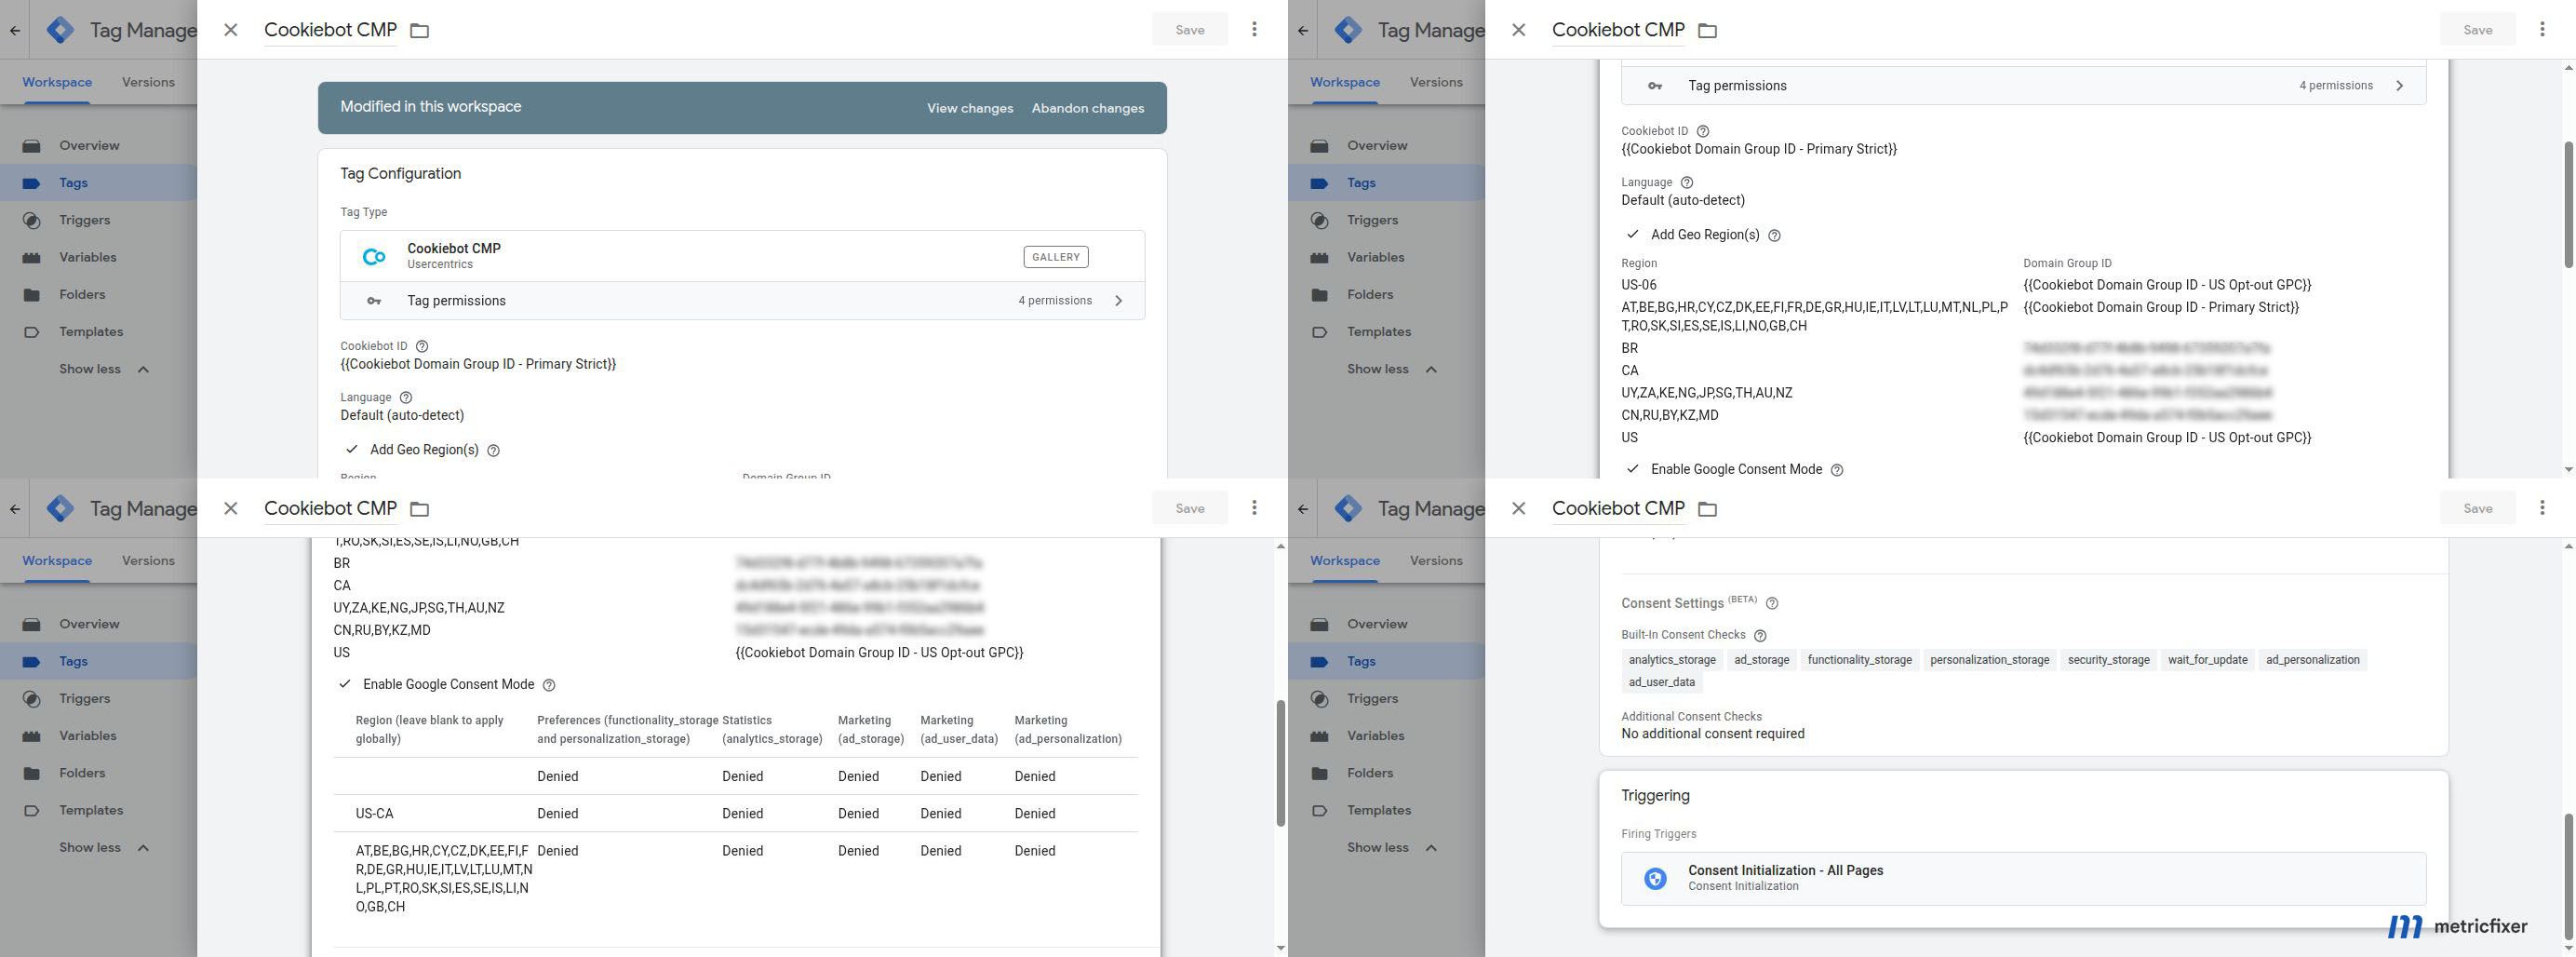
Task: Click the Tag Manager logo in top-left panel
Action: tap(60, 30)
